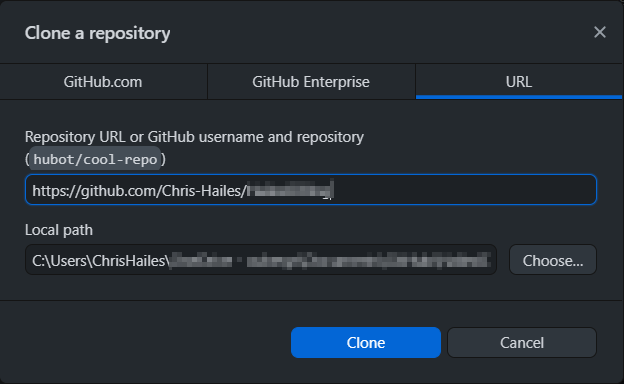The width and height of the screenshot is (624, 384).
Task: Click the Repository URL or GitHub username label
Action: point(194,137)
